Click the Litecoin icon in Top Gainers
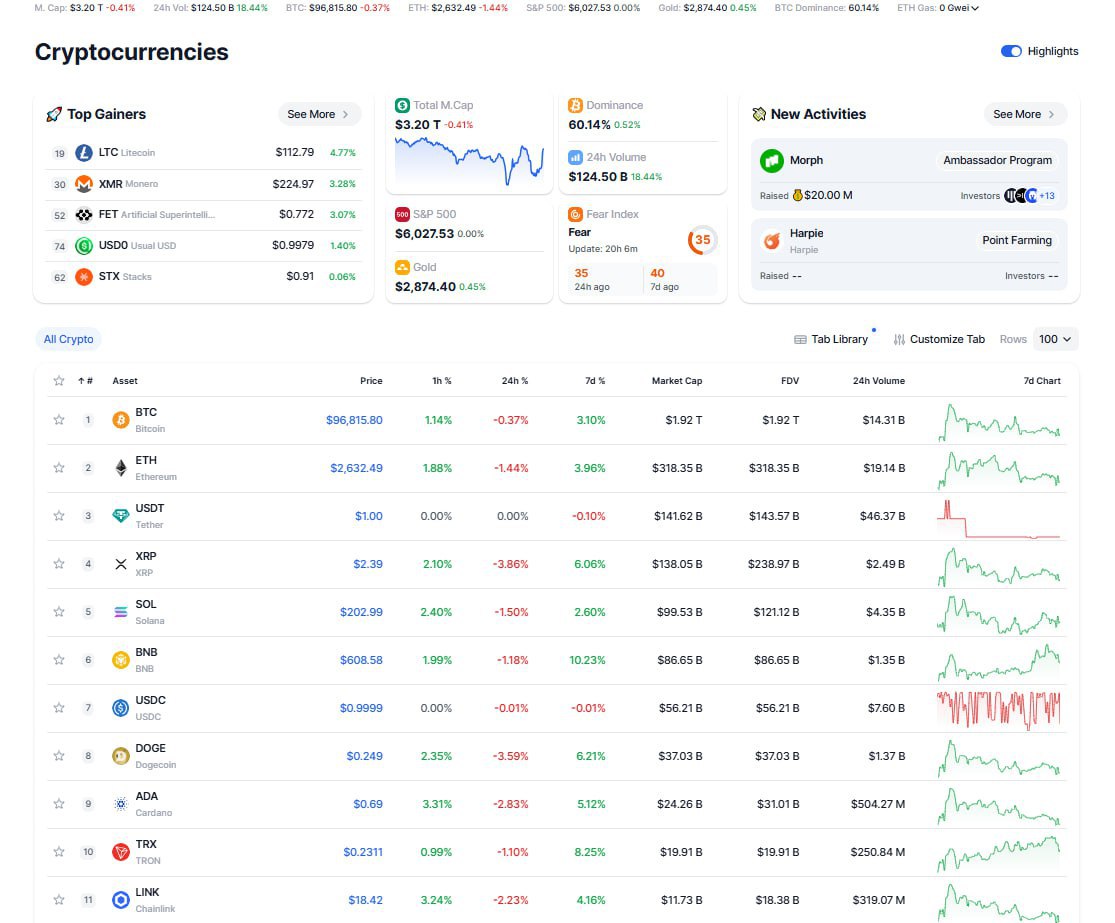The height and width of the screenshot is (923, 1115). [x=84, y=152]
